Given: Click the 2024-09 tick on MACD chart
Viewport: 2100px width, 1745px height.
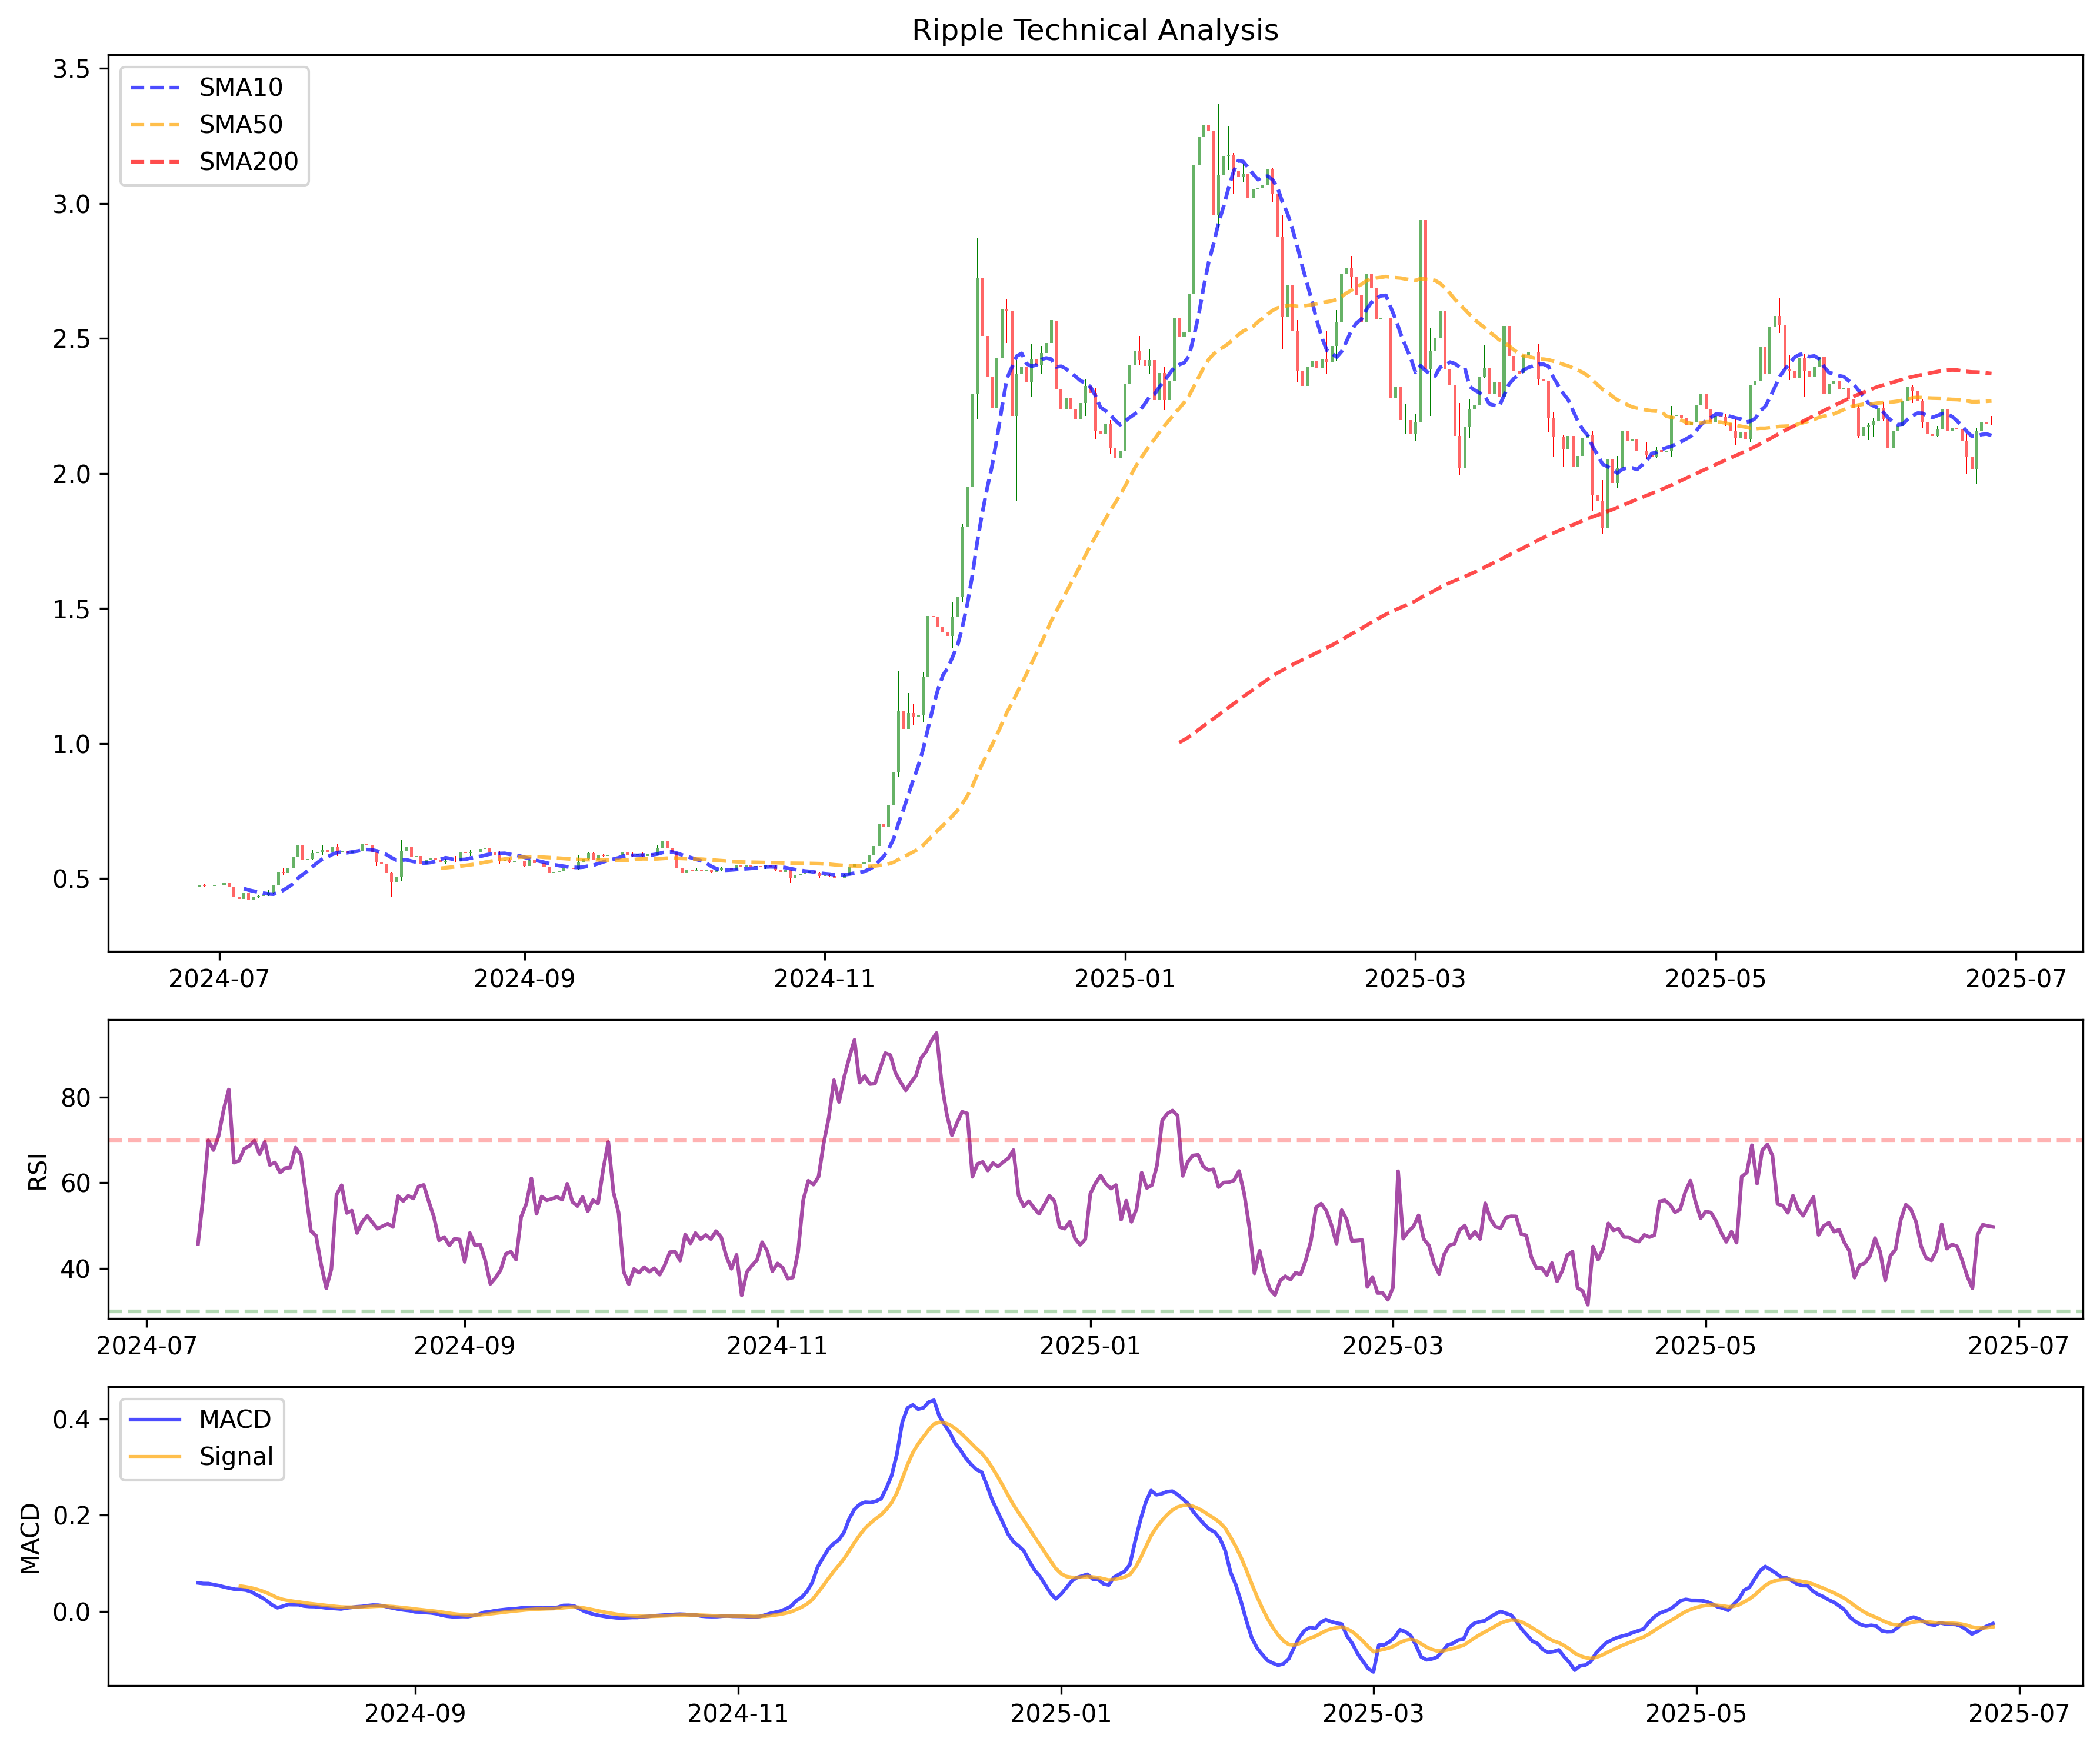Looking at the screenshot, I should pos(414,1713).
